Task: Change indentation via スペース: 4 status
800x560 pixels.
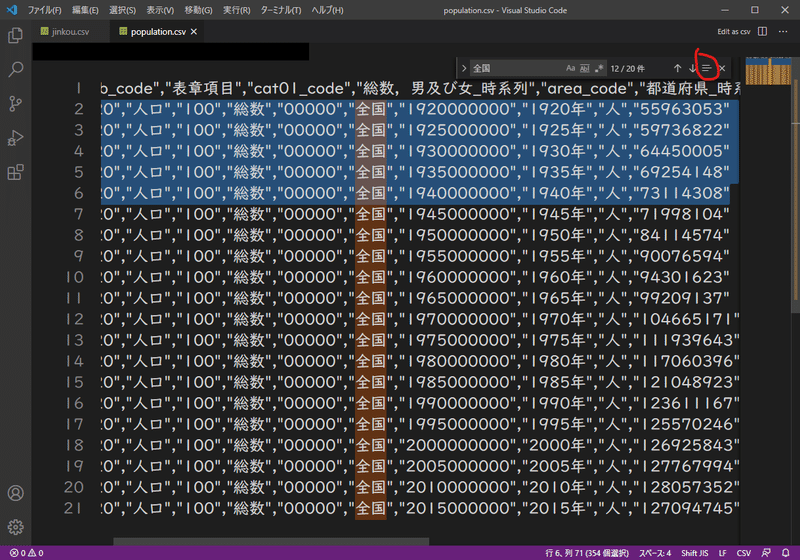Action: pos(655,553)
